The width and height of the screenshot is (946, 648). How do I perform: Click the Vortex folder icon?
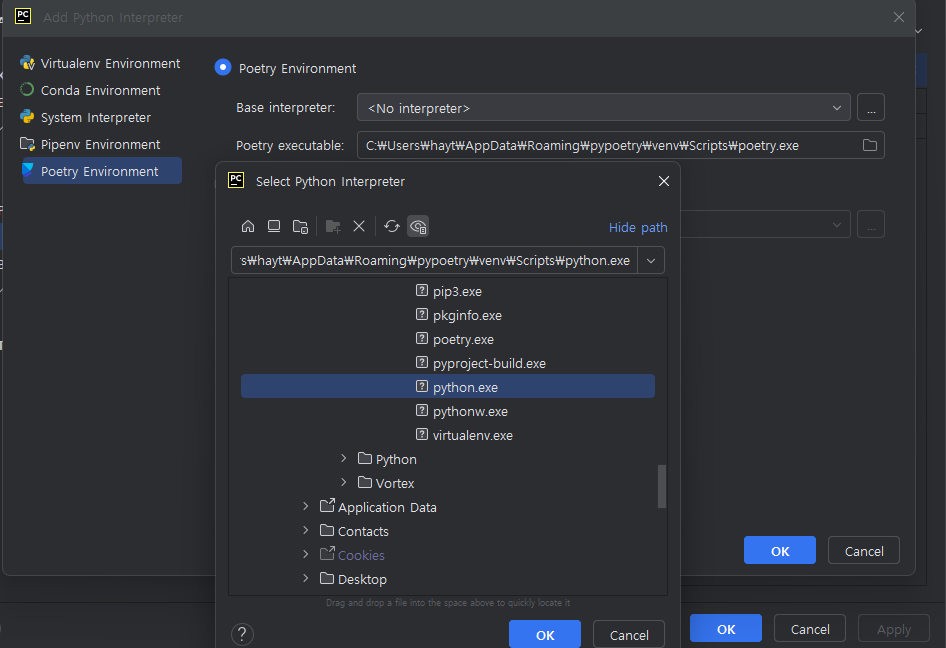[x=364, y=483]
